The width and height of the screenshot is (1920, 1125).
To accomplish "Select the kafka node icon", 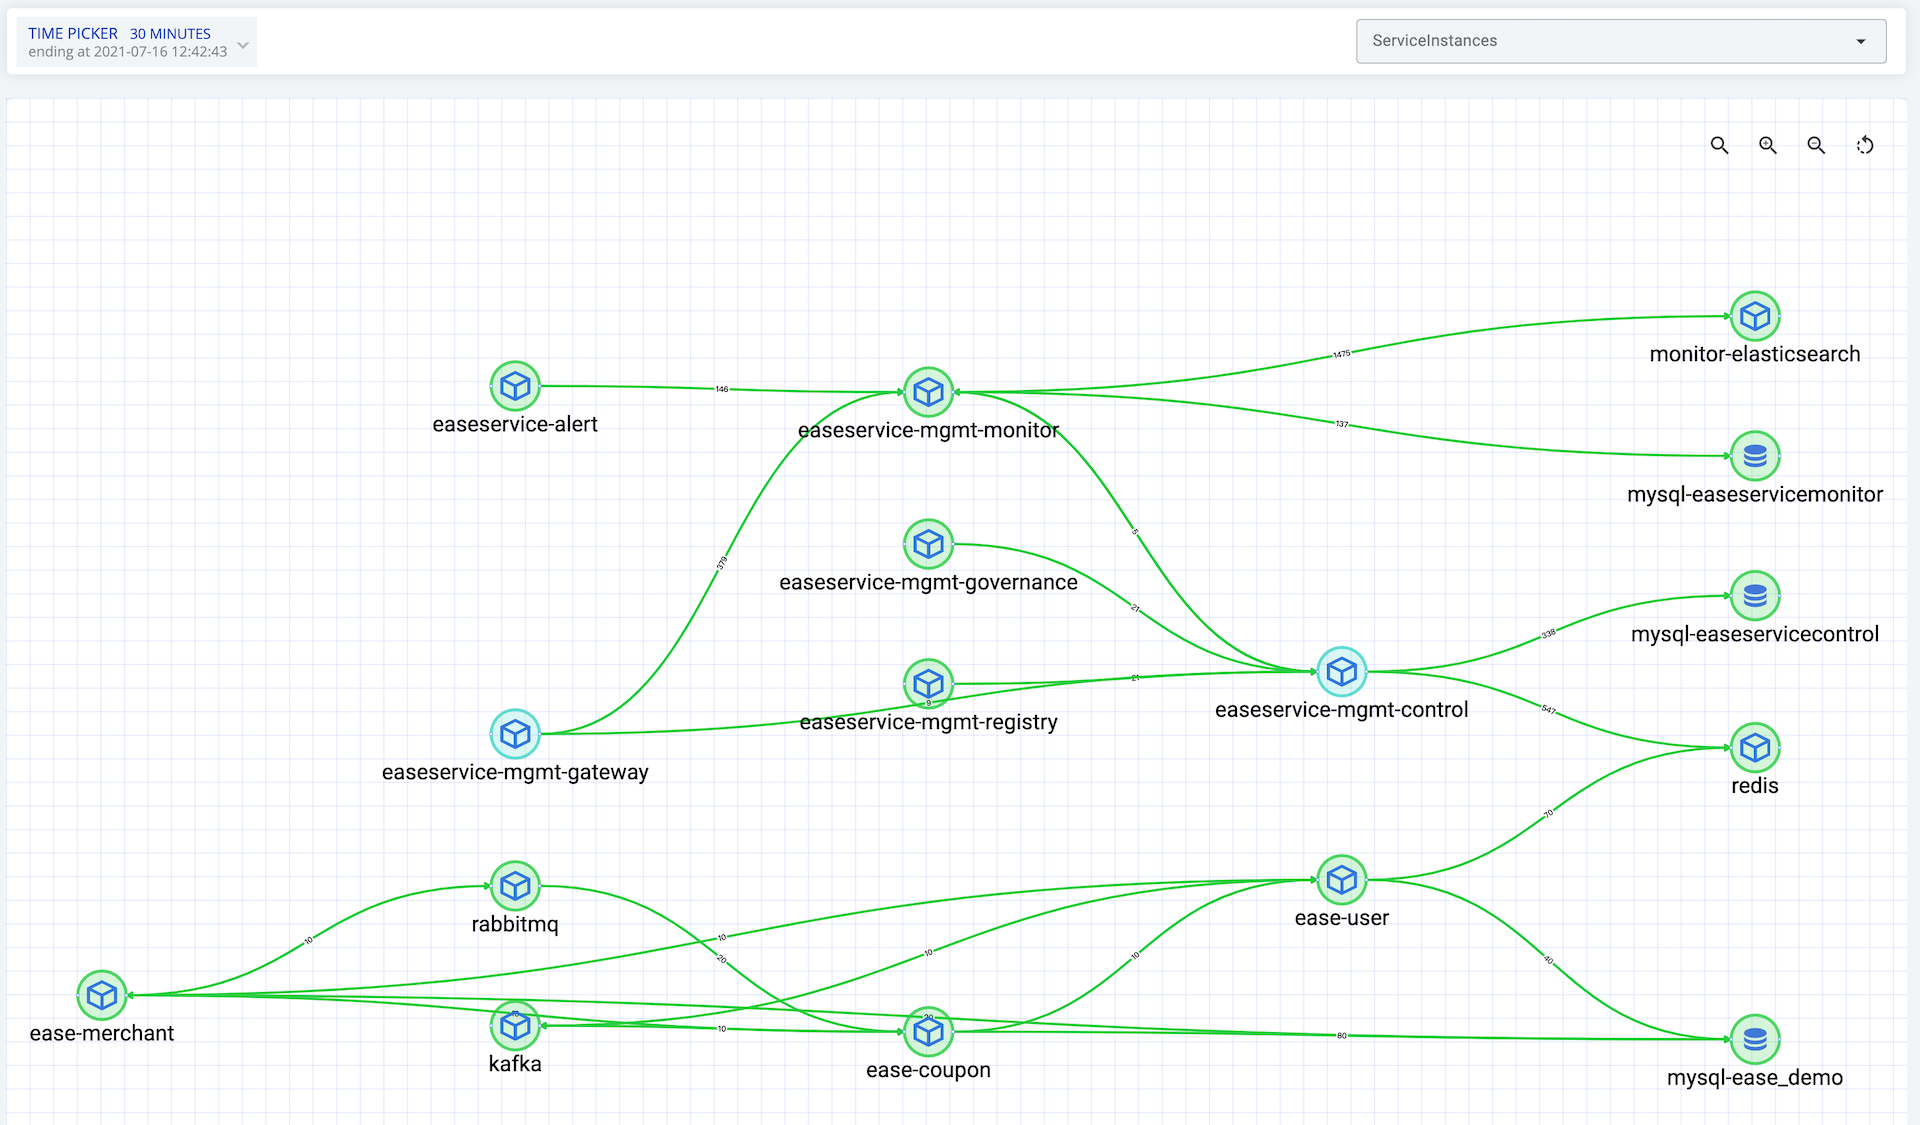I will 515,1025.
